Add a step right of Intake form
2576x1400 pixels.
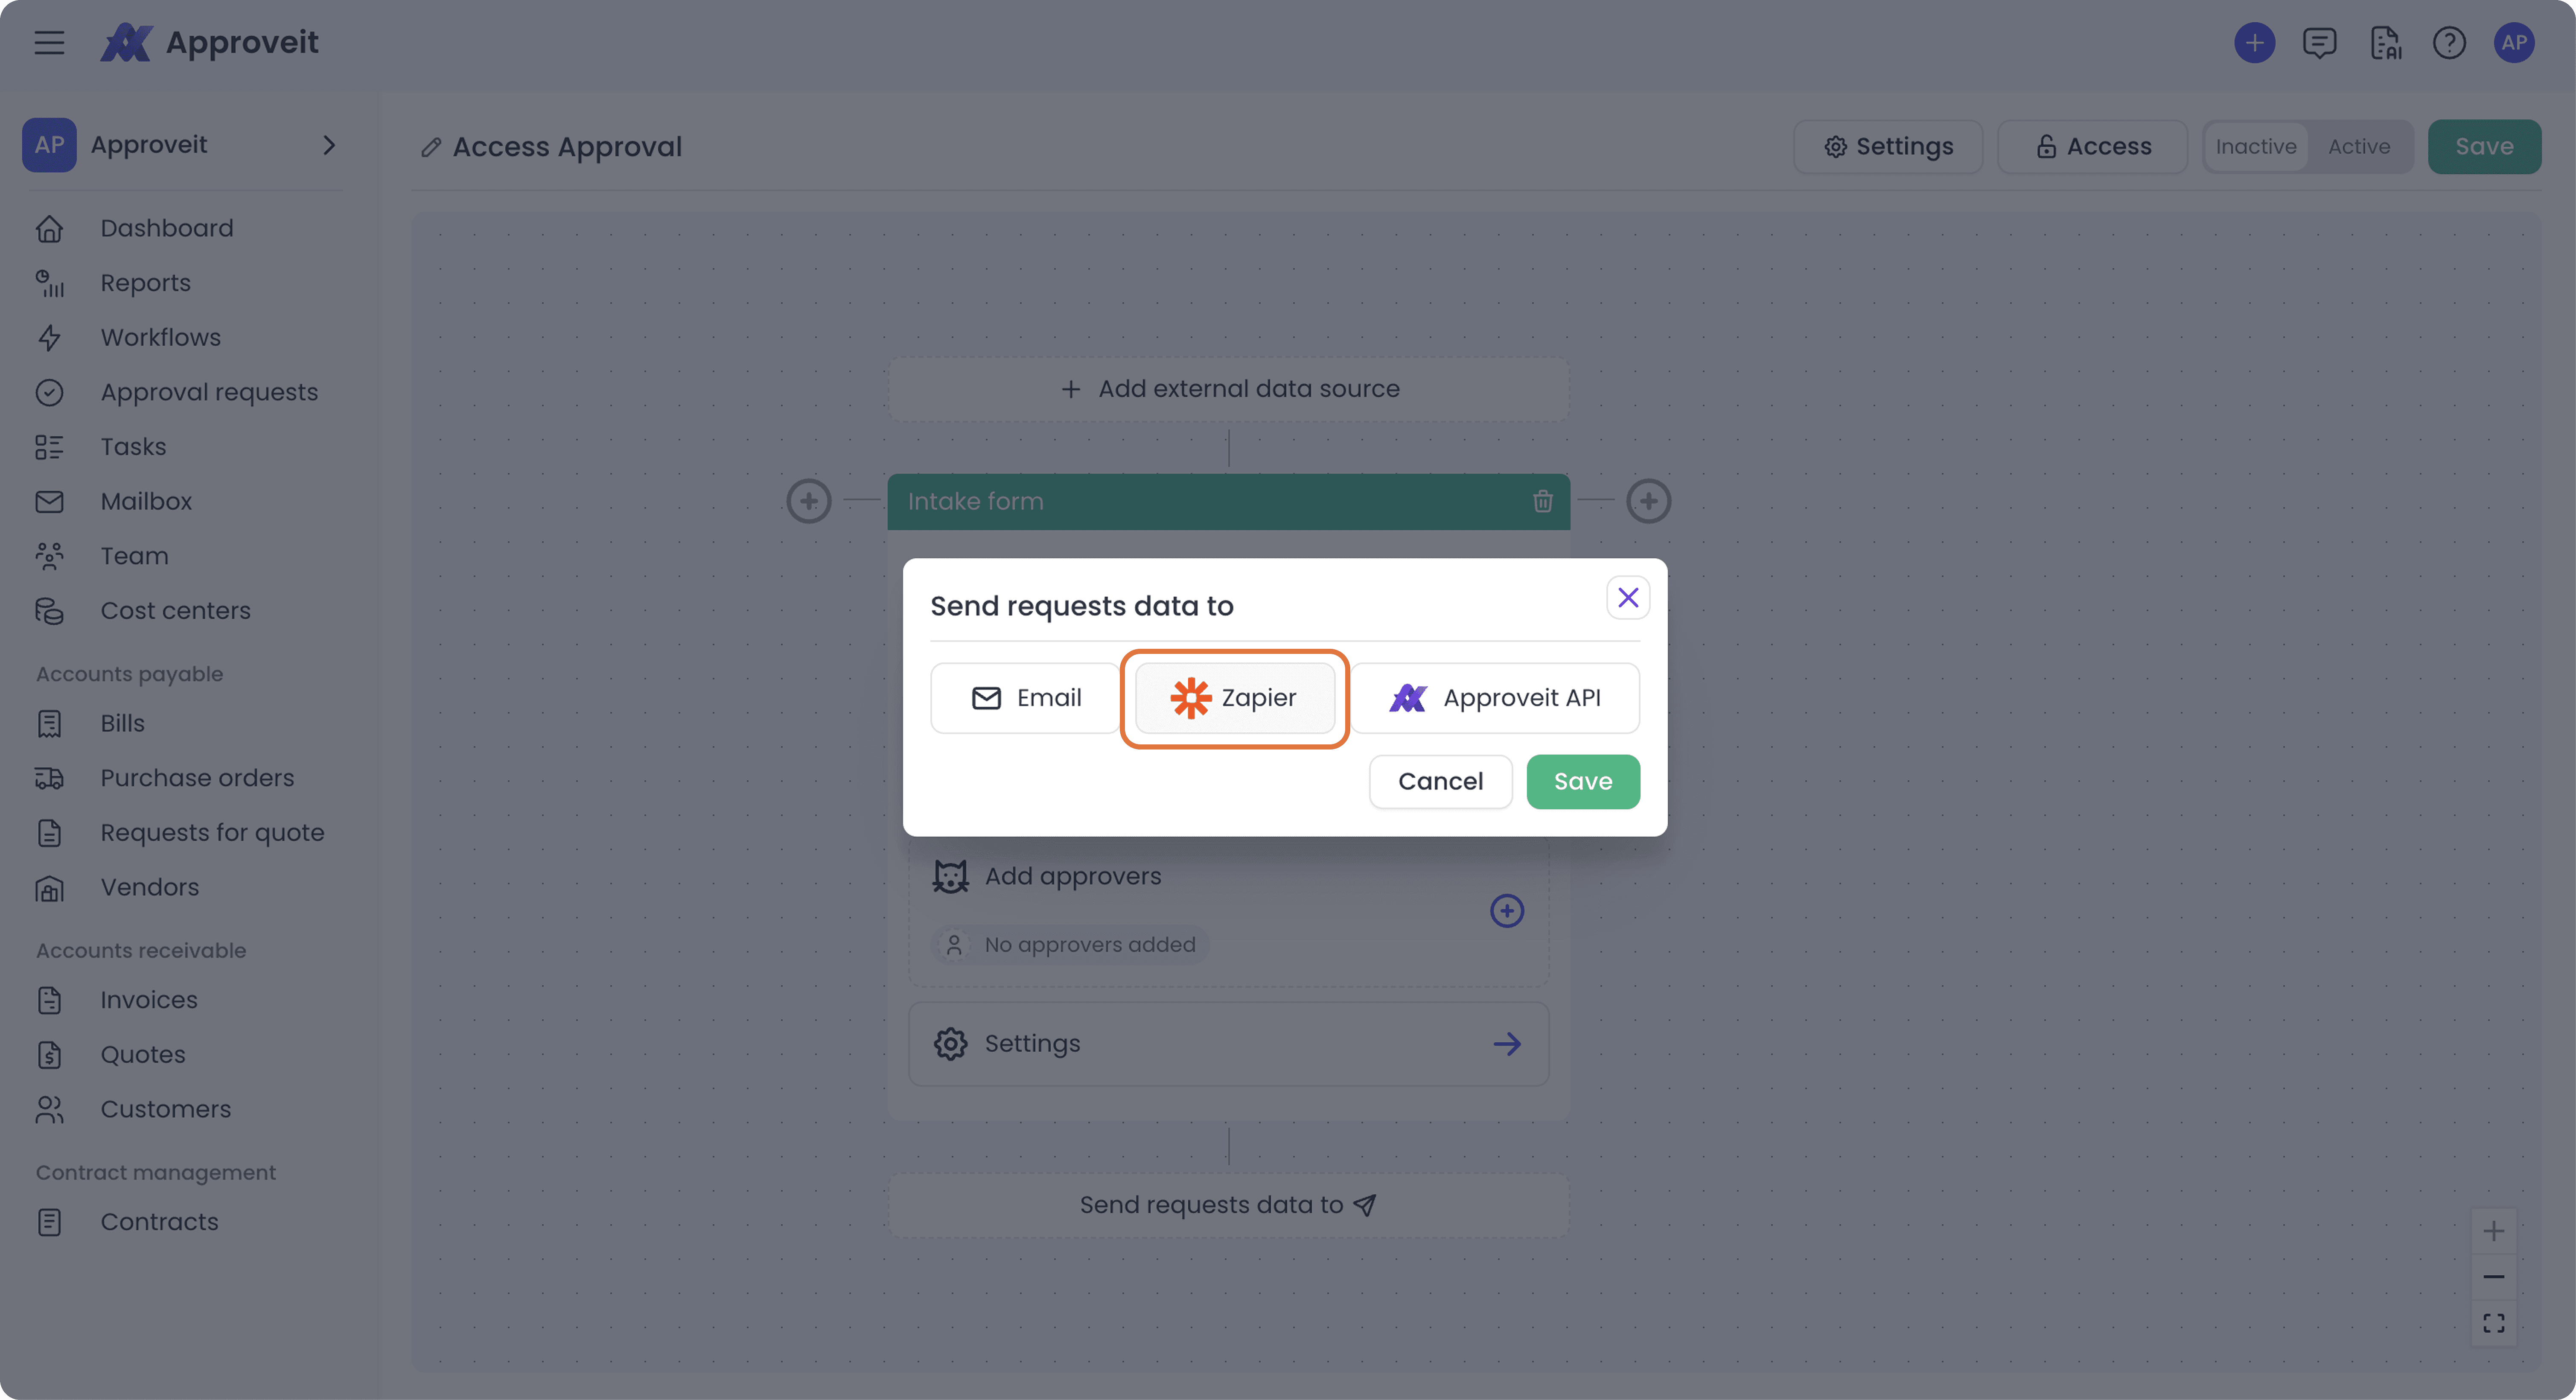[1649, 501]
